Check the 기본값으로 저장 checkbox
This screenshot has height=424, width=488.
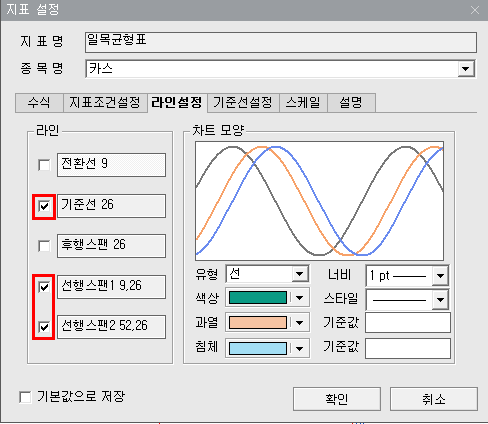pos(25,397)
